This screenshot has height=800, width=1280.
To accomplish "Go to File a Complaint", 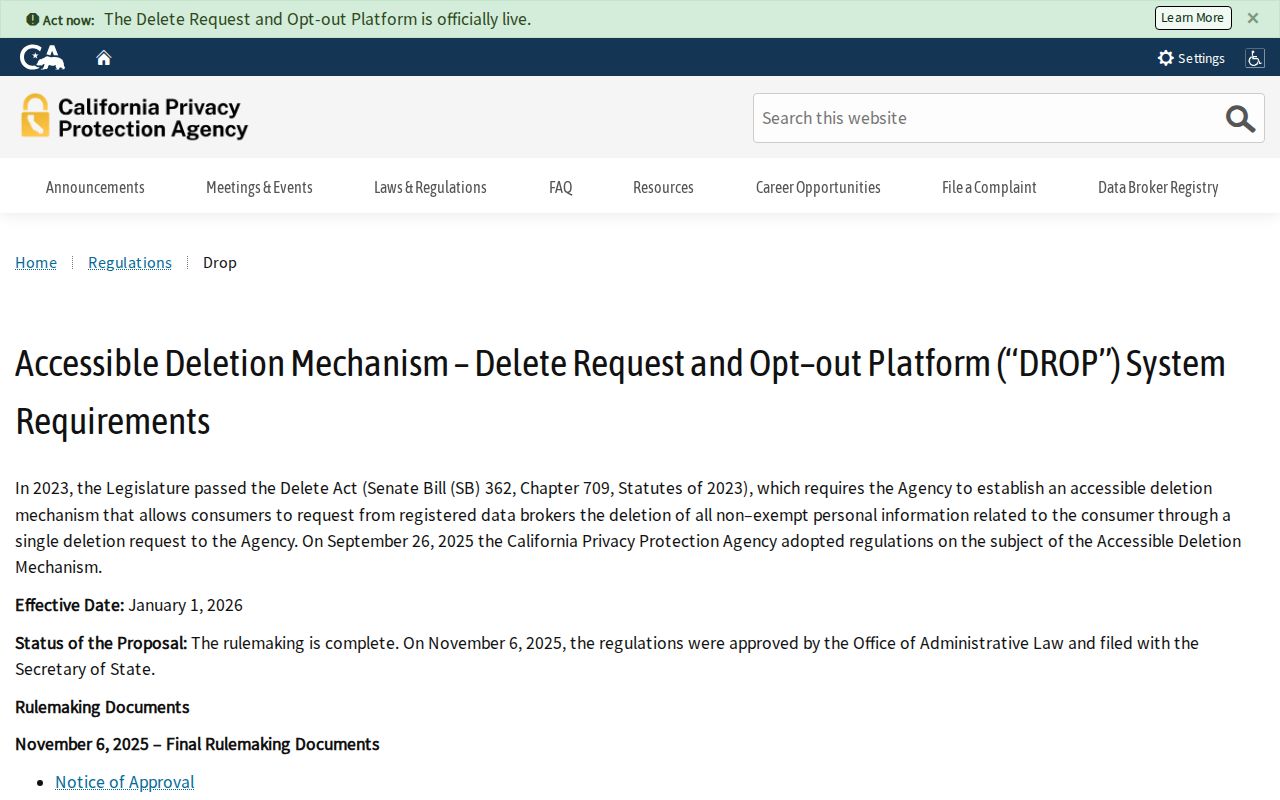I will pyautogui.click(x=989, y=187).
